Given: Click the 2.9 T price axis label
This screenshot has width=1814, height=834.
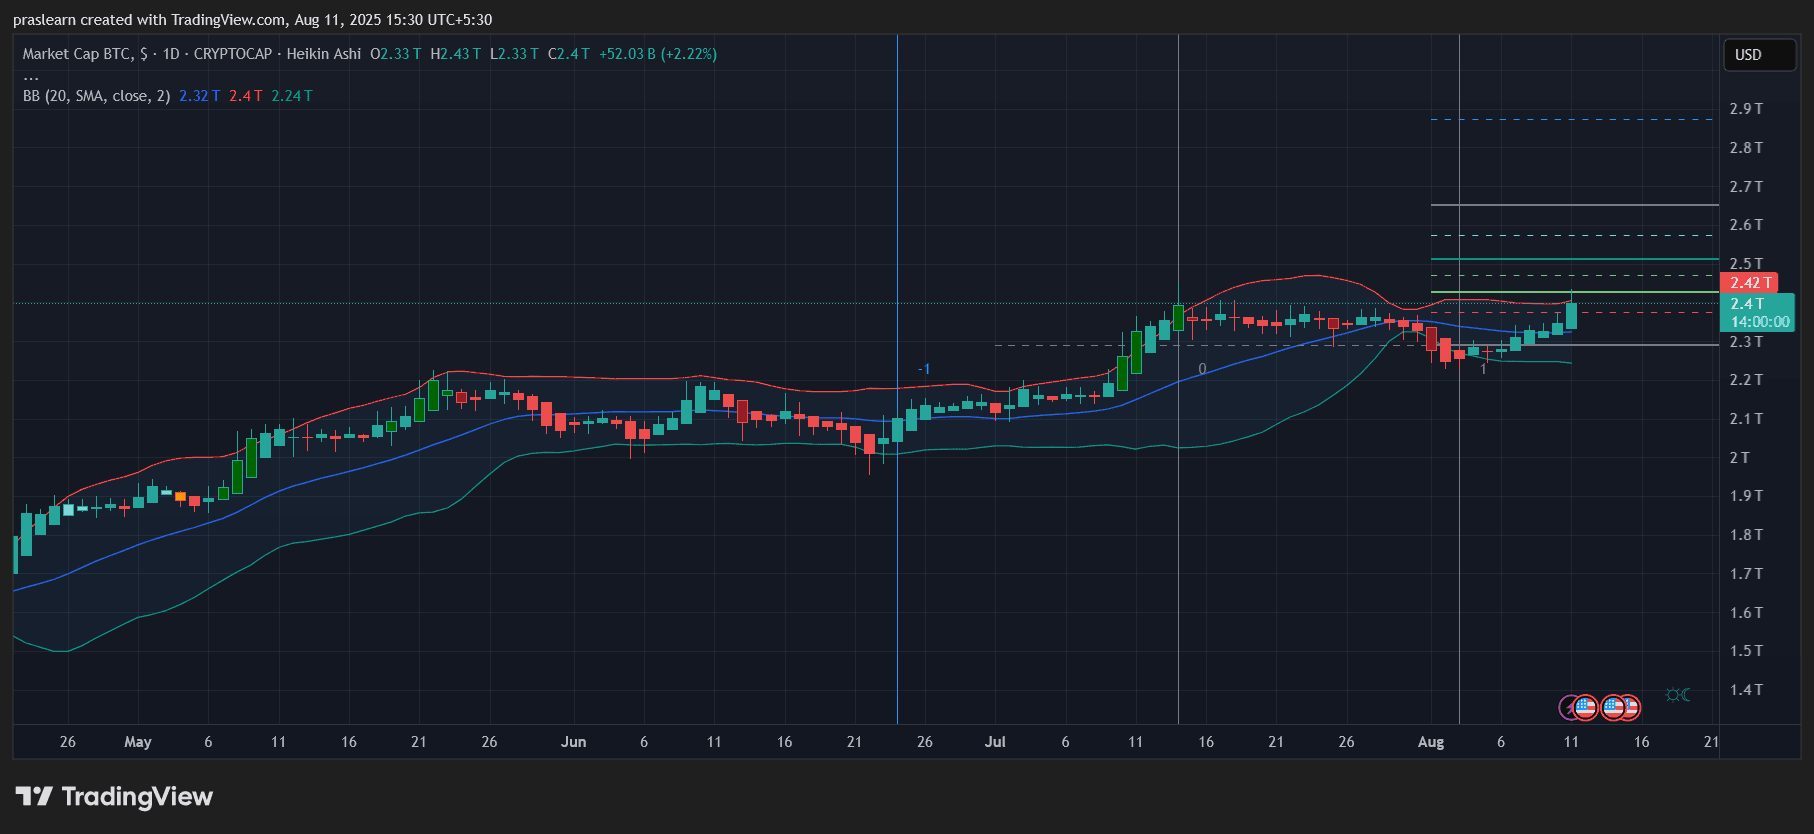Looking at the screenshot, I should tap(1746, 109).
